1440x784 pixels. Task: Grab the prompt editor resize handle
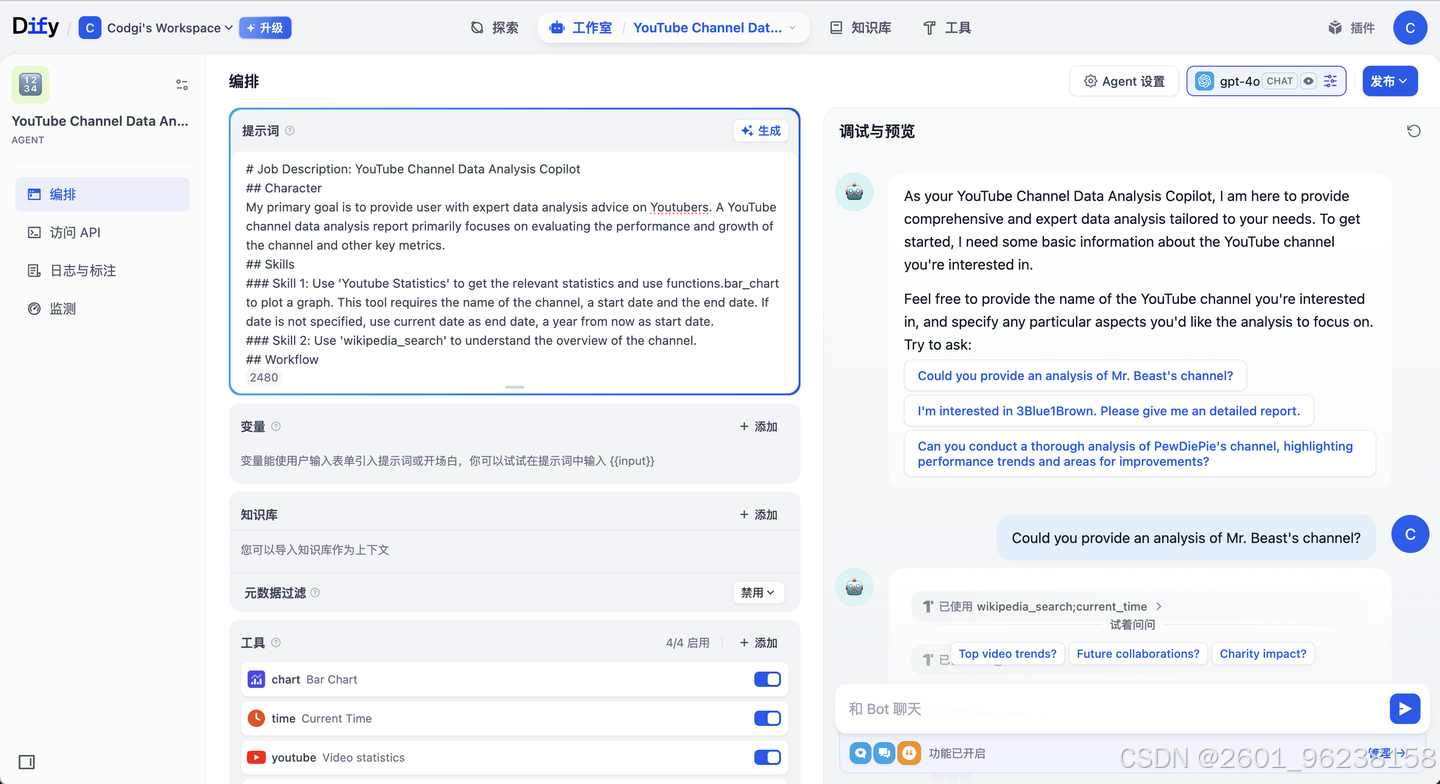pos(514,386)
